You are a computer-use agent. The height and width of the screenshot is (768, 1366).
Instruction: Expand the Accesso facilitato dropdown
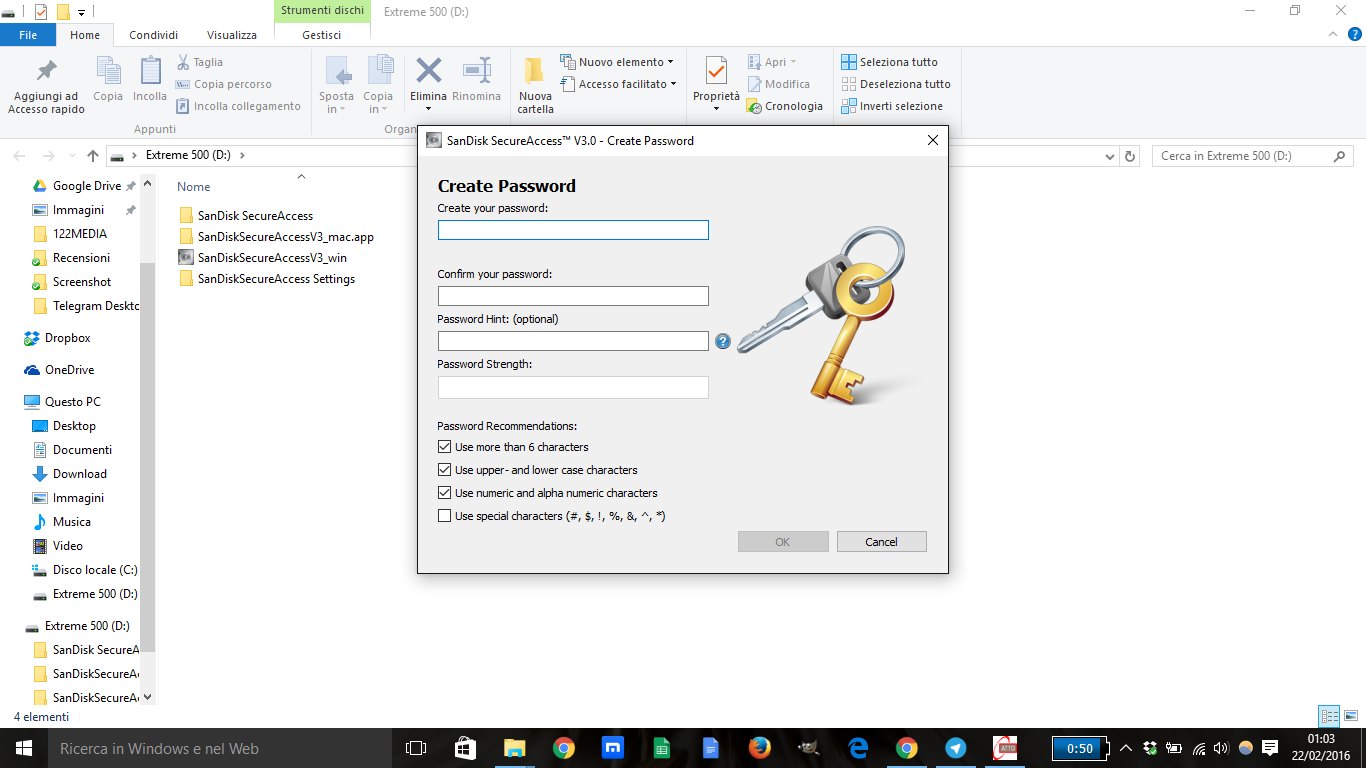674,84
